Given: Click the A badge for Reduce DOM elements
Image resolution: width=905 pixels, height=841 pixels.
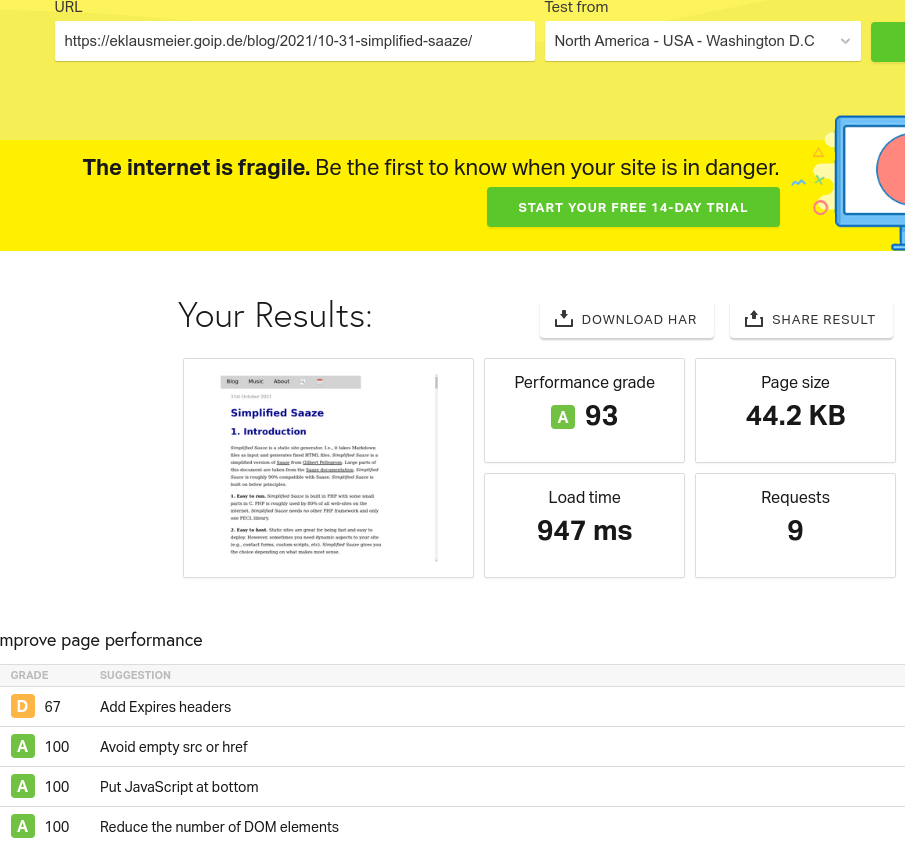Looking at the screenshot, I should tap(22, 827).
